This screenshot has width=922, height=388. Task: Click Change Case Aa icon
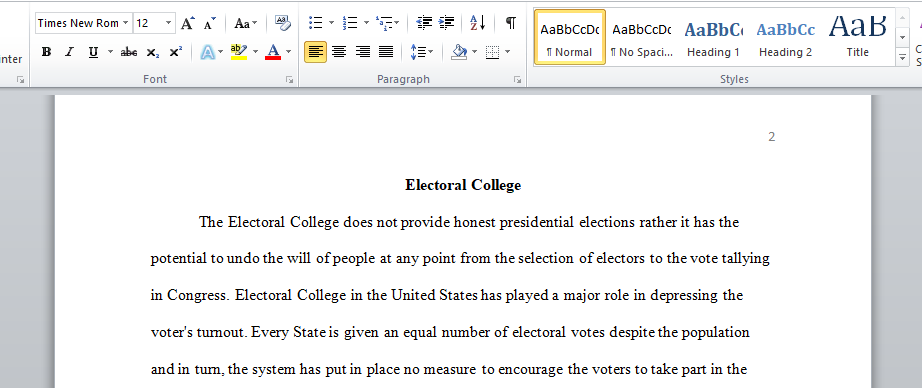[242, 23]
